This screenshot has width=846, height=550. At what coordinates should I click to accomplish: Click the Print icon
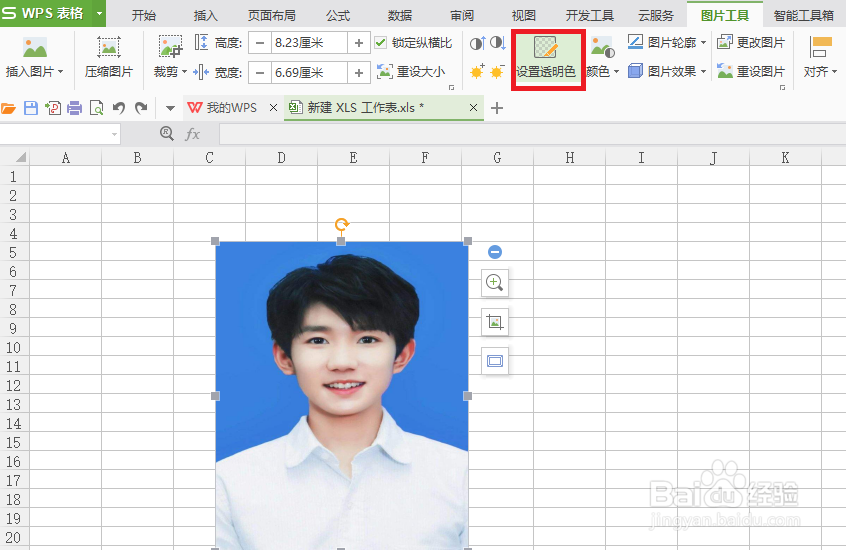pos(74,108)
